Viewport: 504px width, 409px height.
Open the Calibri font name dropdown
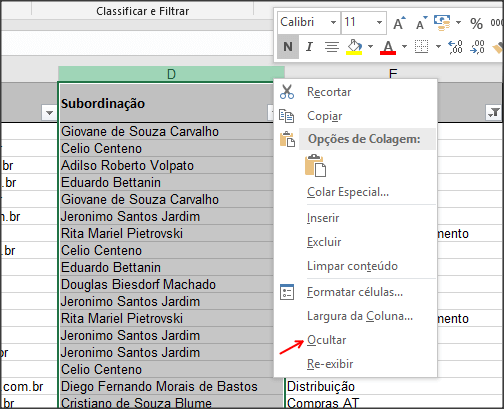[x=309, y=23]
